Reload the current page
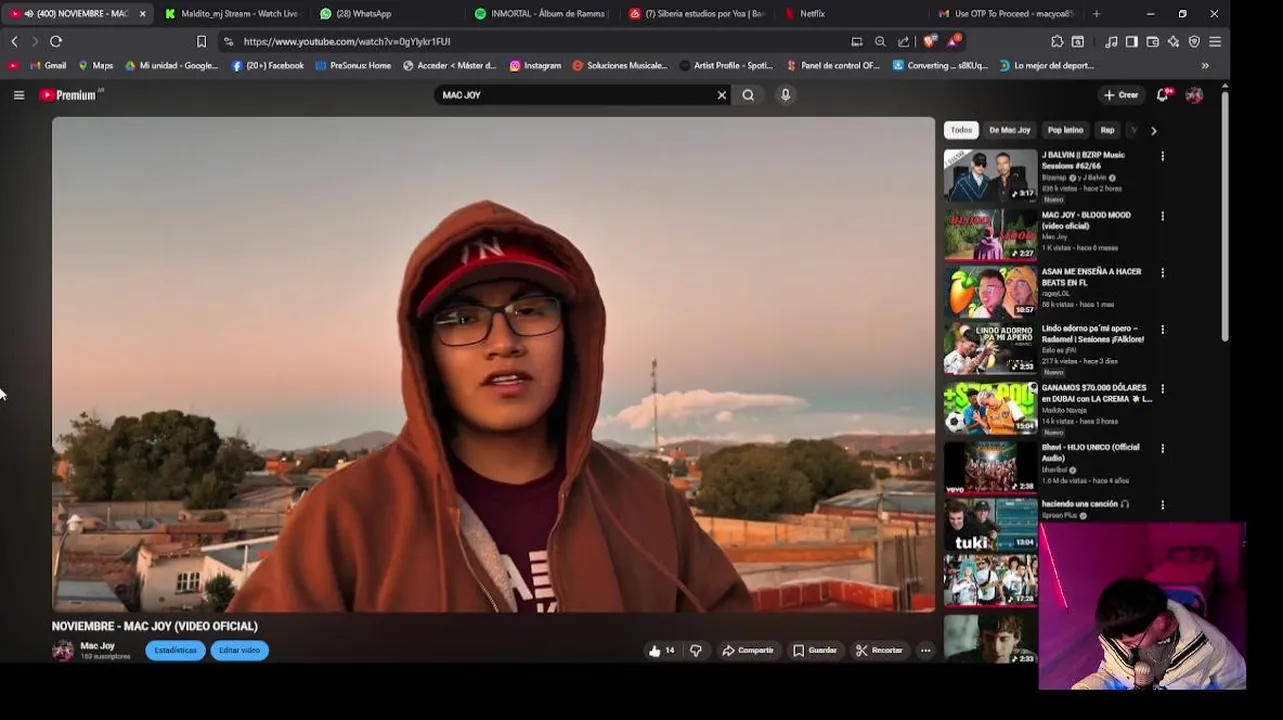 coord(56,41)
